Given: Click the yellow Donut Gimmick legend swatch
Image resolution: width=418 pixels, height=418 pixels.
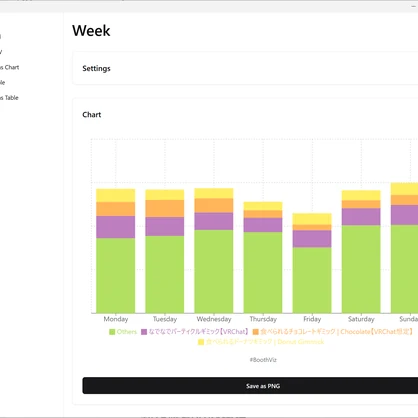Looking at the screenshot, I should pos(201,342).
